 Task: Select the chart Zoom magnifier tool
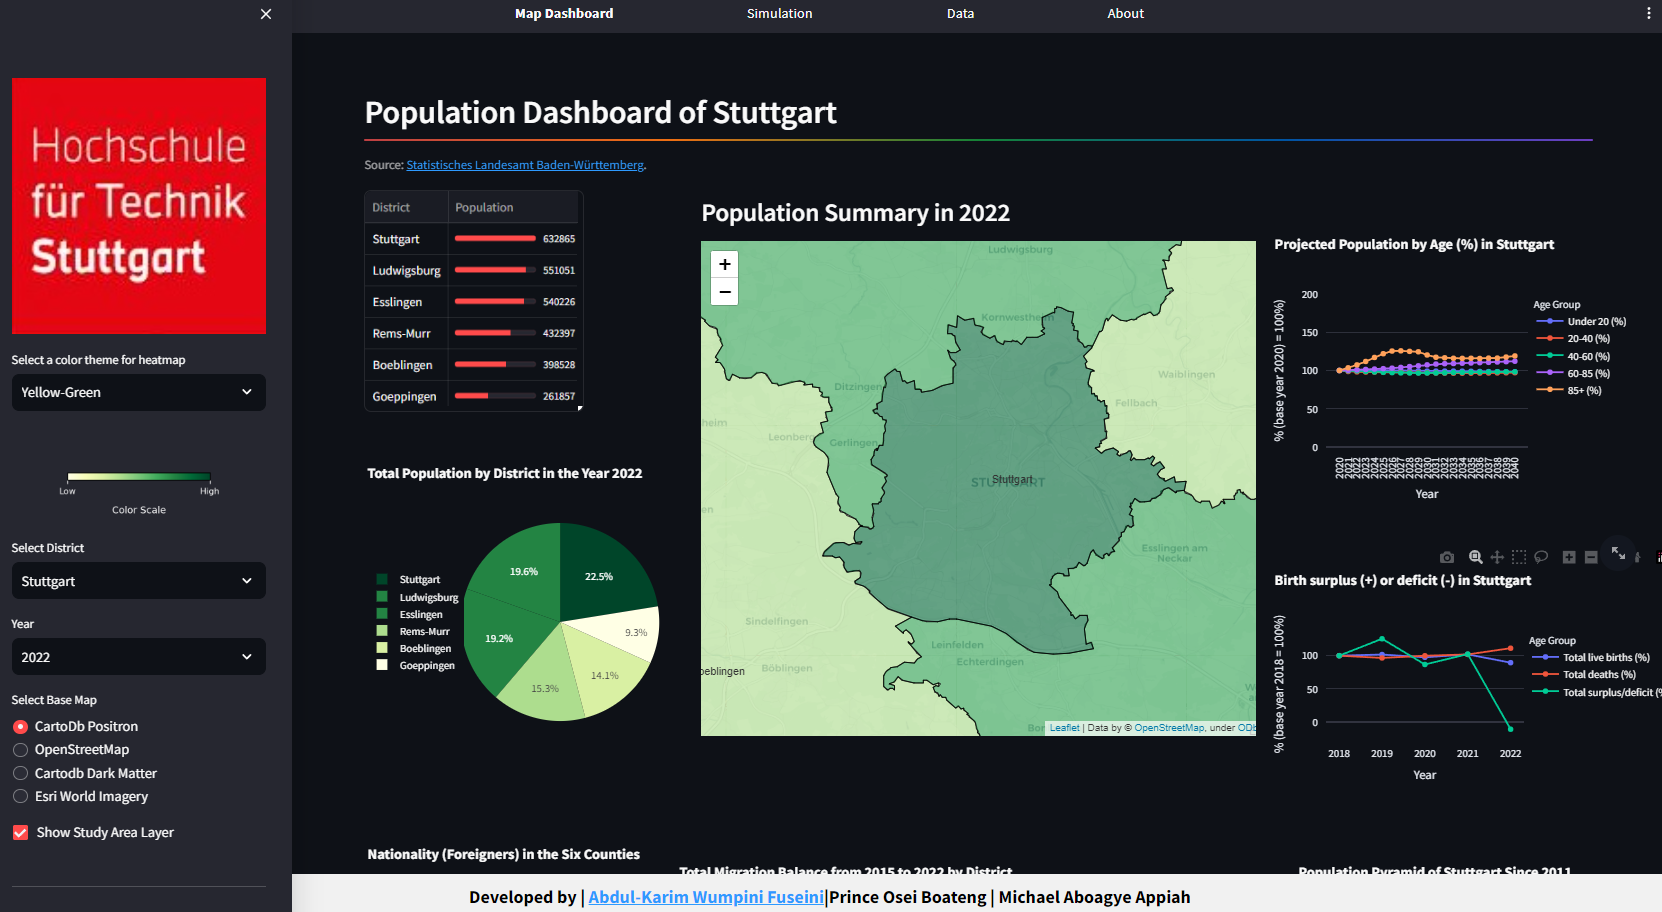[1476, 557]
